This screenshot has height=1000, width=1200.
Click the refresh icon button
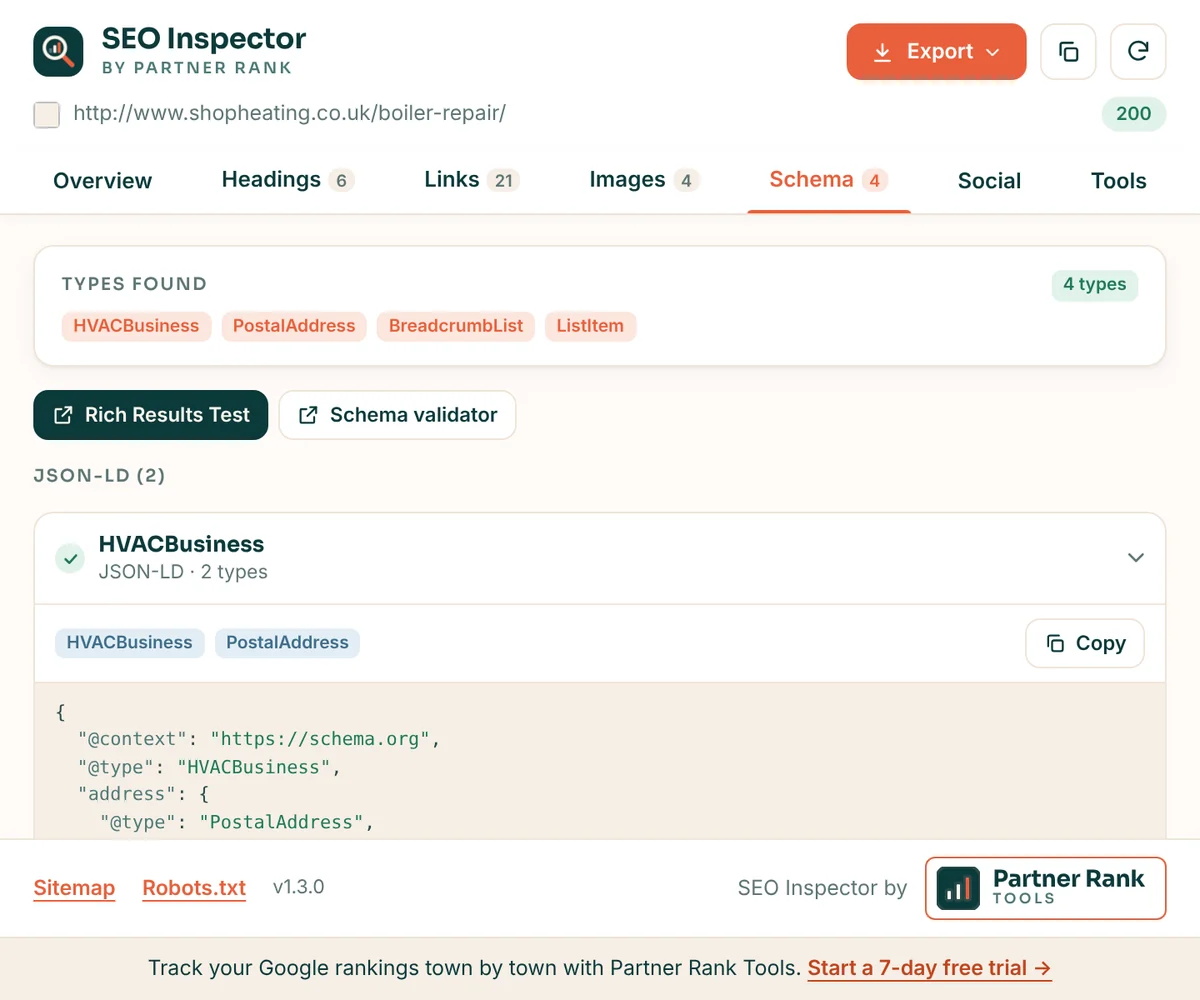[x=1138, y=52]
